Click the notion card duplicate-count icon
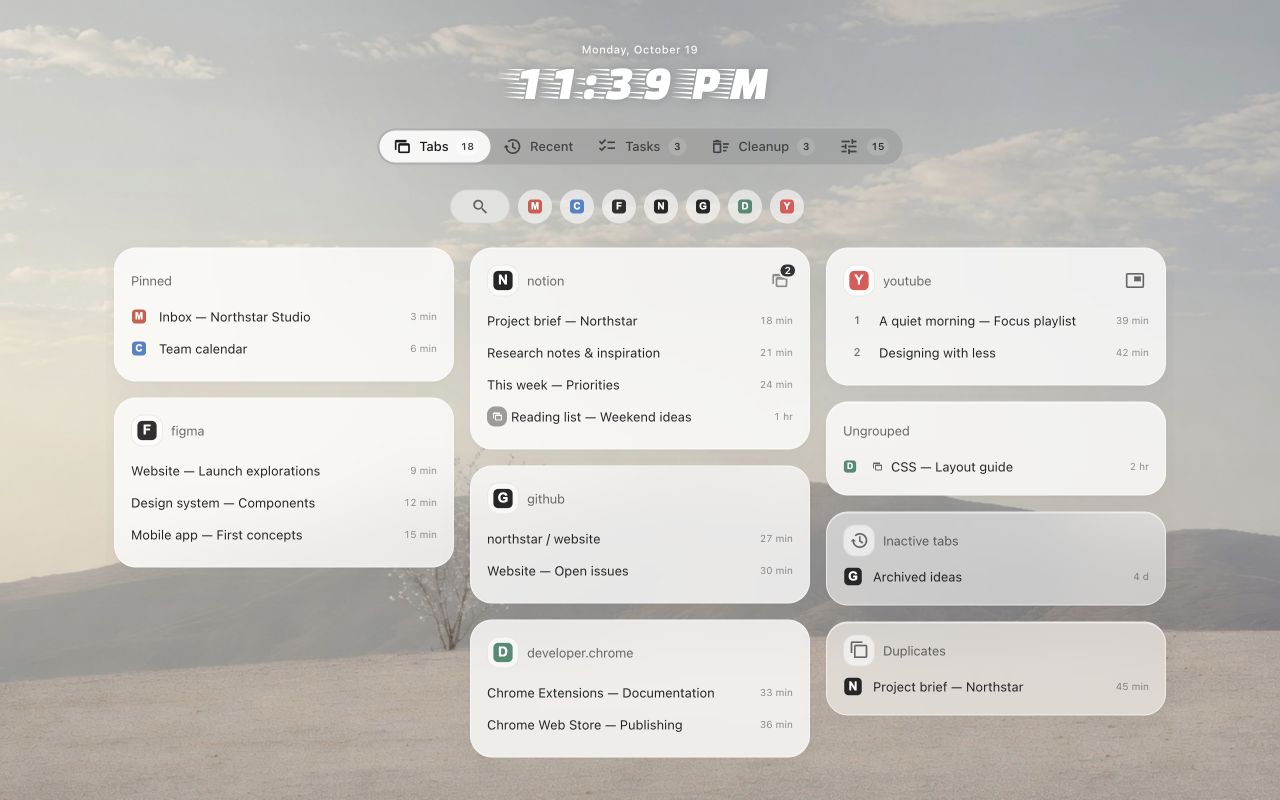The image size is (1280, 800). pos(781,279)
